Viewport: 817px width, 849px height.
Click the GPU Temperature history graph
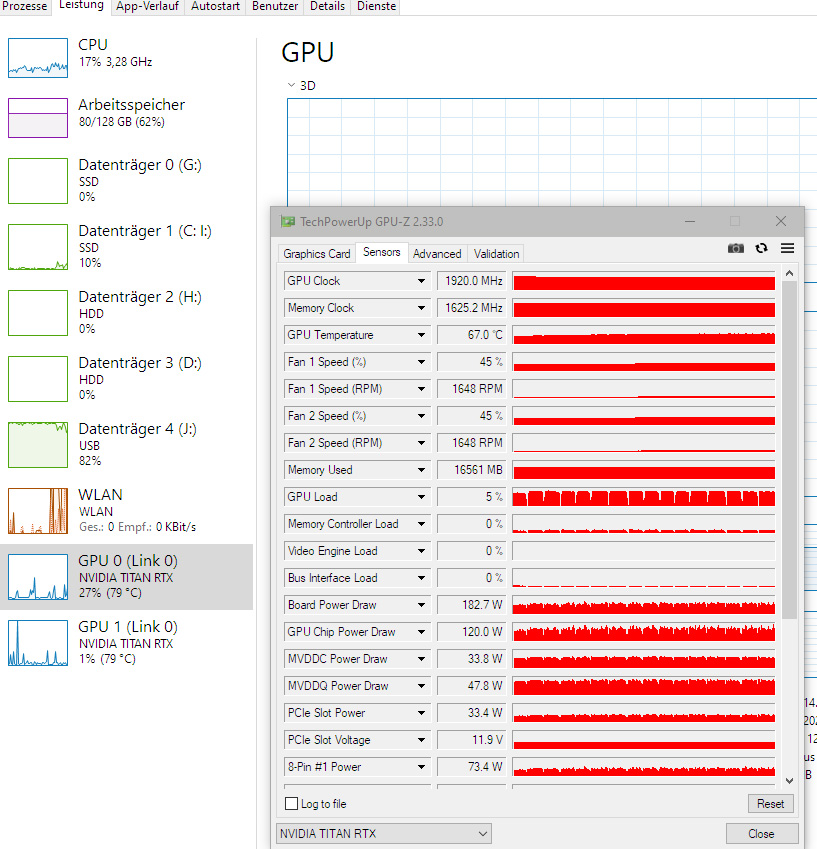click(x=644, y=335)
